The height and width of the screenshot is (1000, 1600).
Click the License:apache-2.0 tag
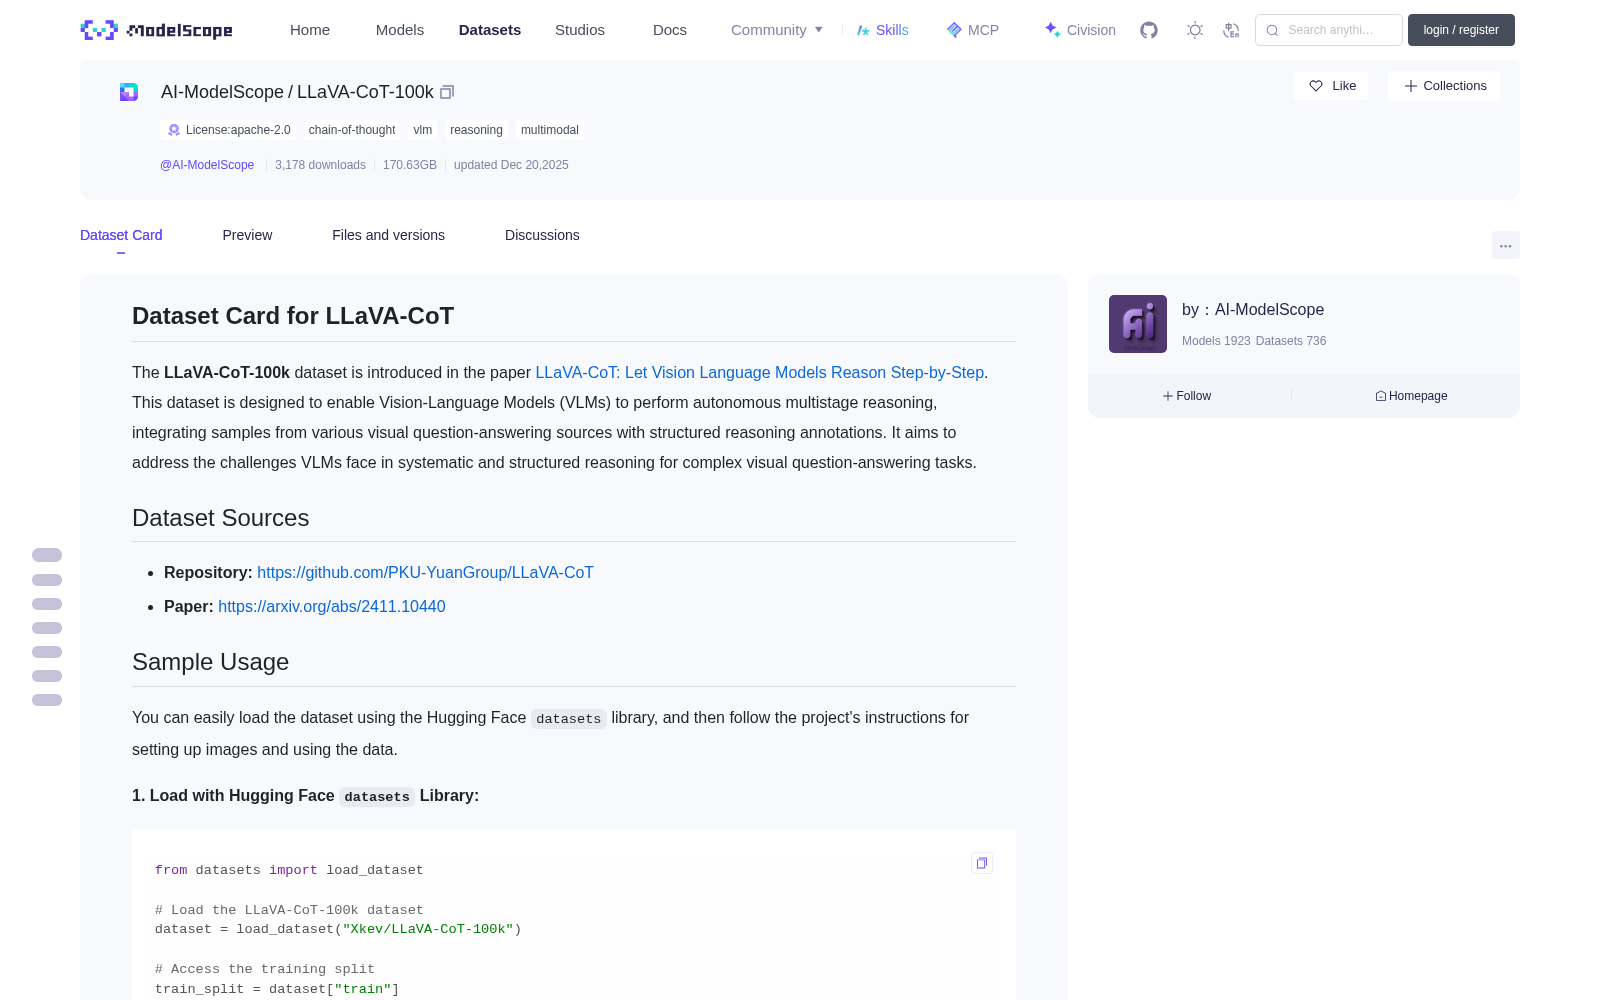pos(228,130)
